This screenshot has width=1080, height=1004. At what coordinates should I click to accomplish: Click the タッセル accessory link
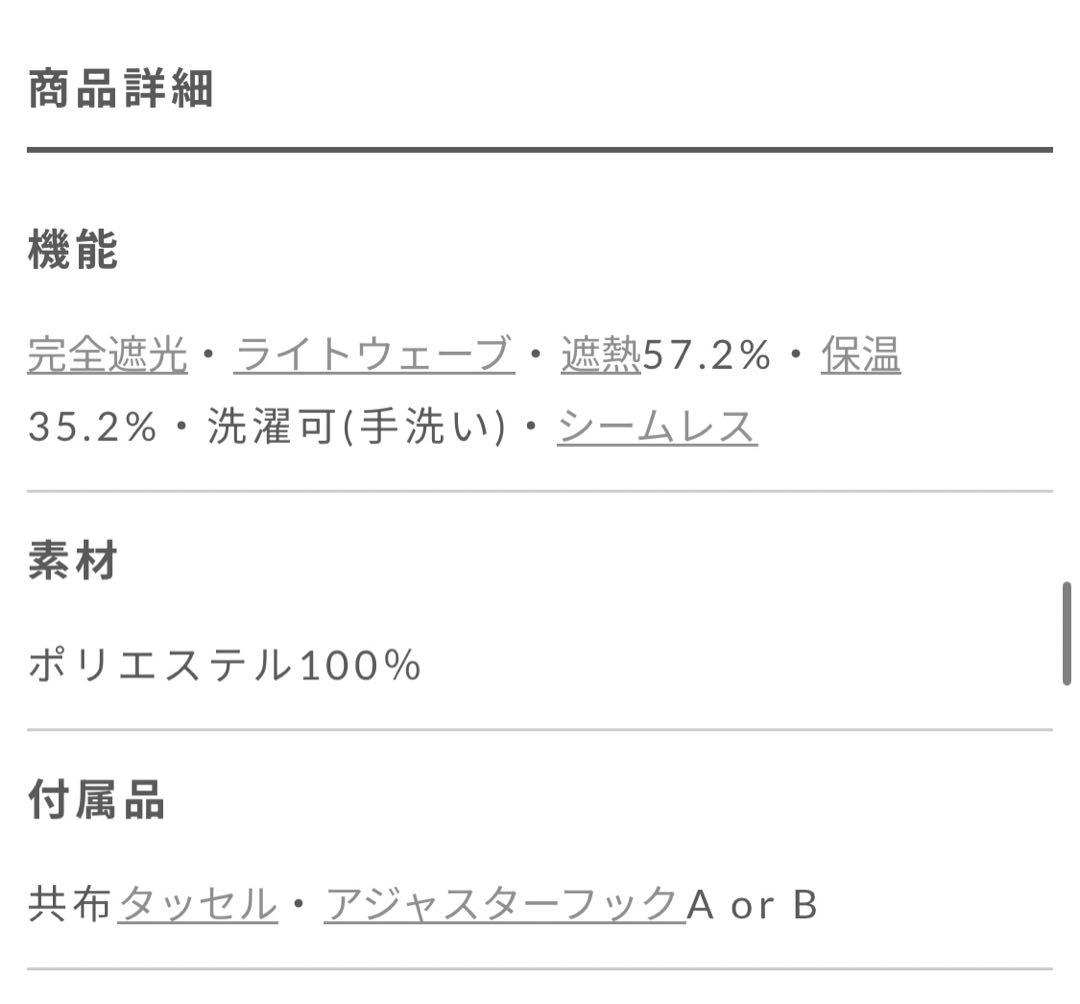tap(197, 904)
